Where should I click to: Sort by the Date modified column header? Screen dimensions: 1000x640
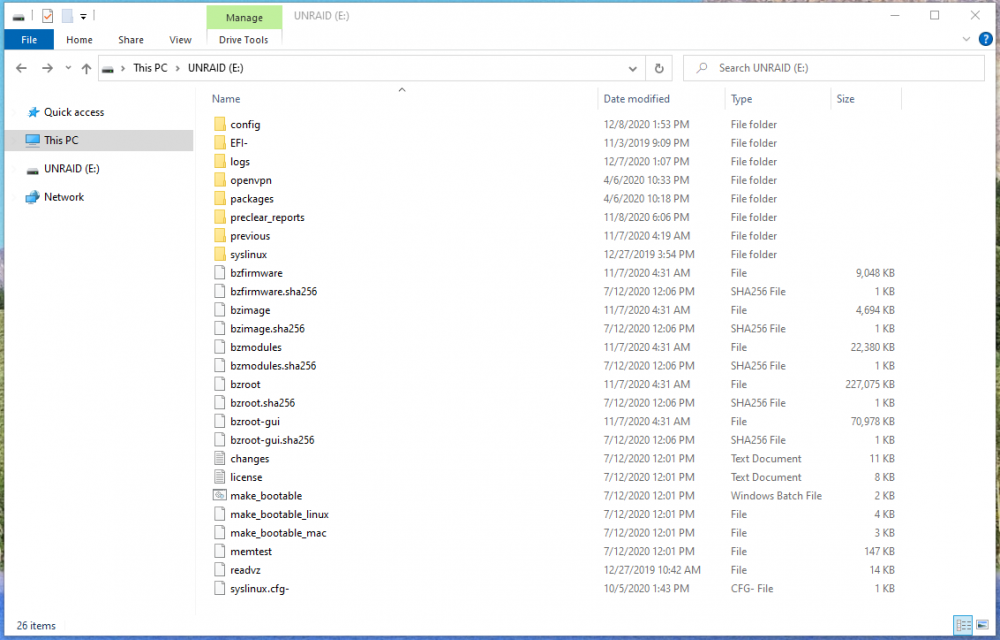(636, 99)
